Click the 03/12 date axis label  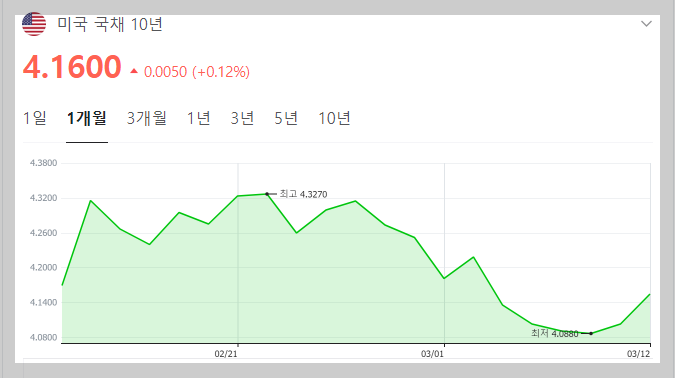pyautogui.click(x=638, y=354)
